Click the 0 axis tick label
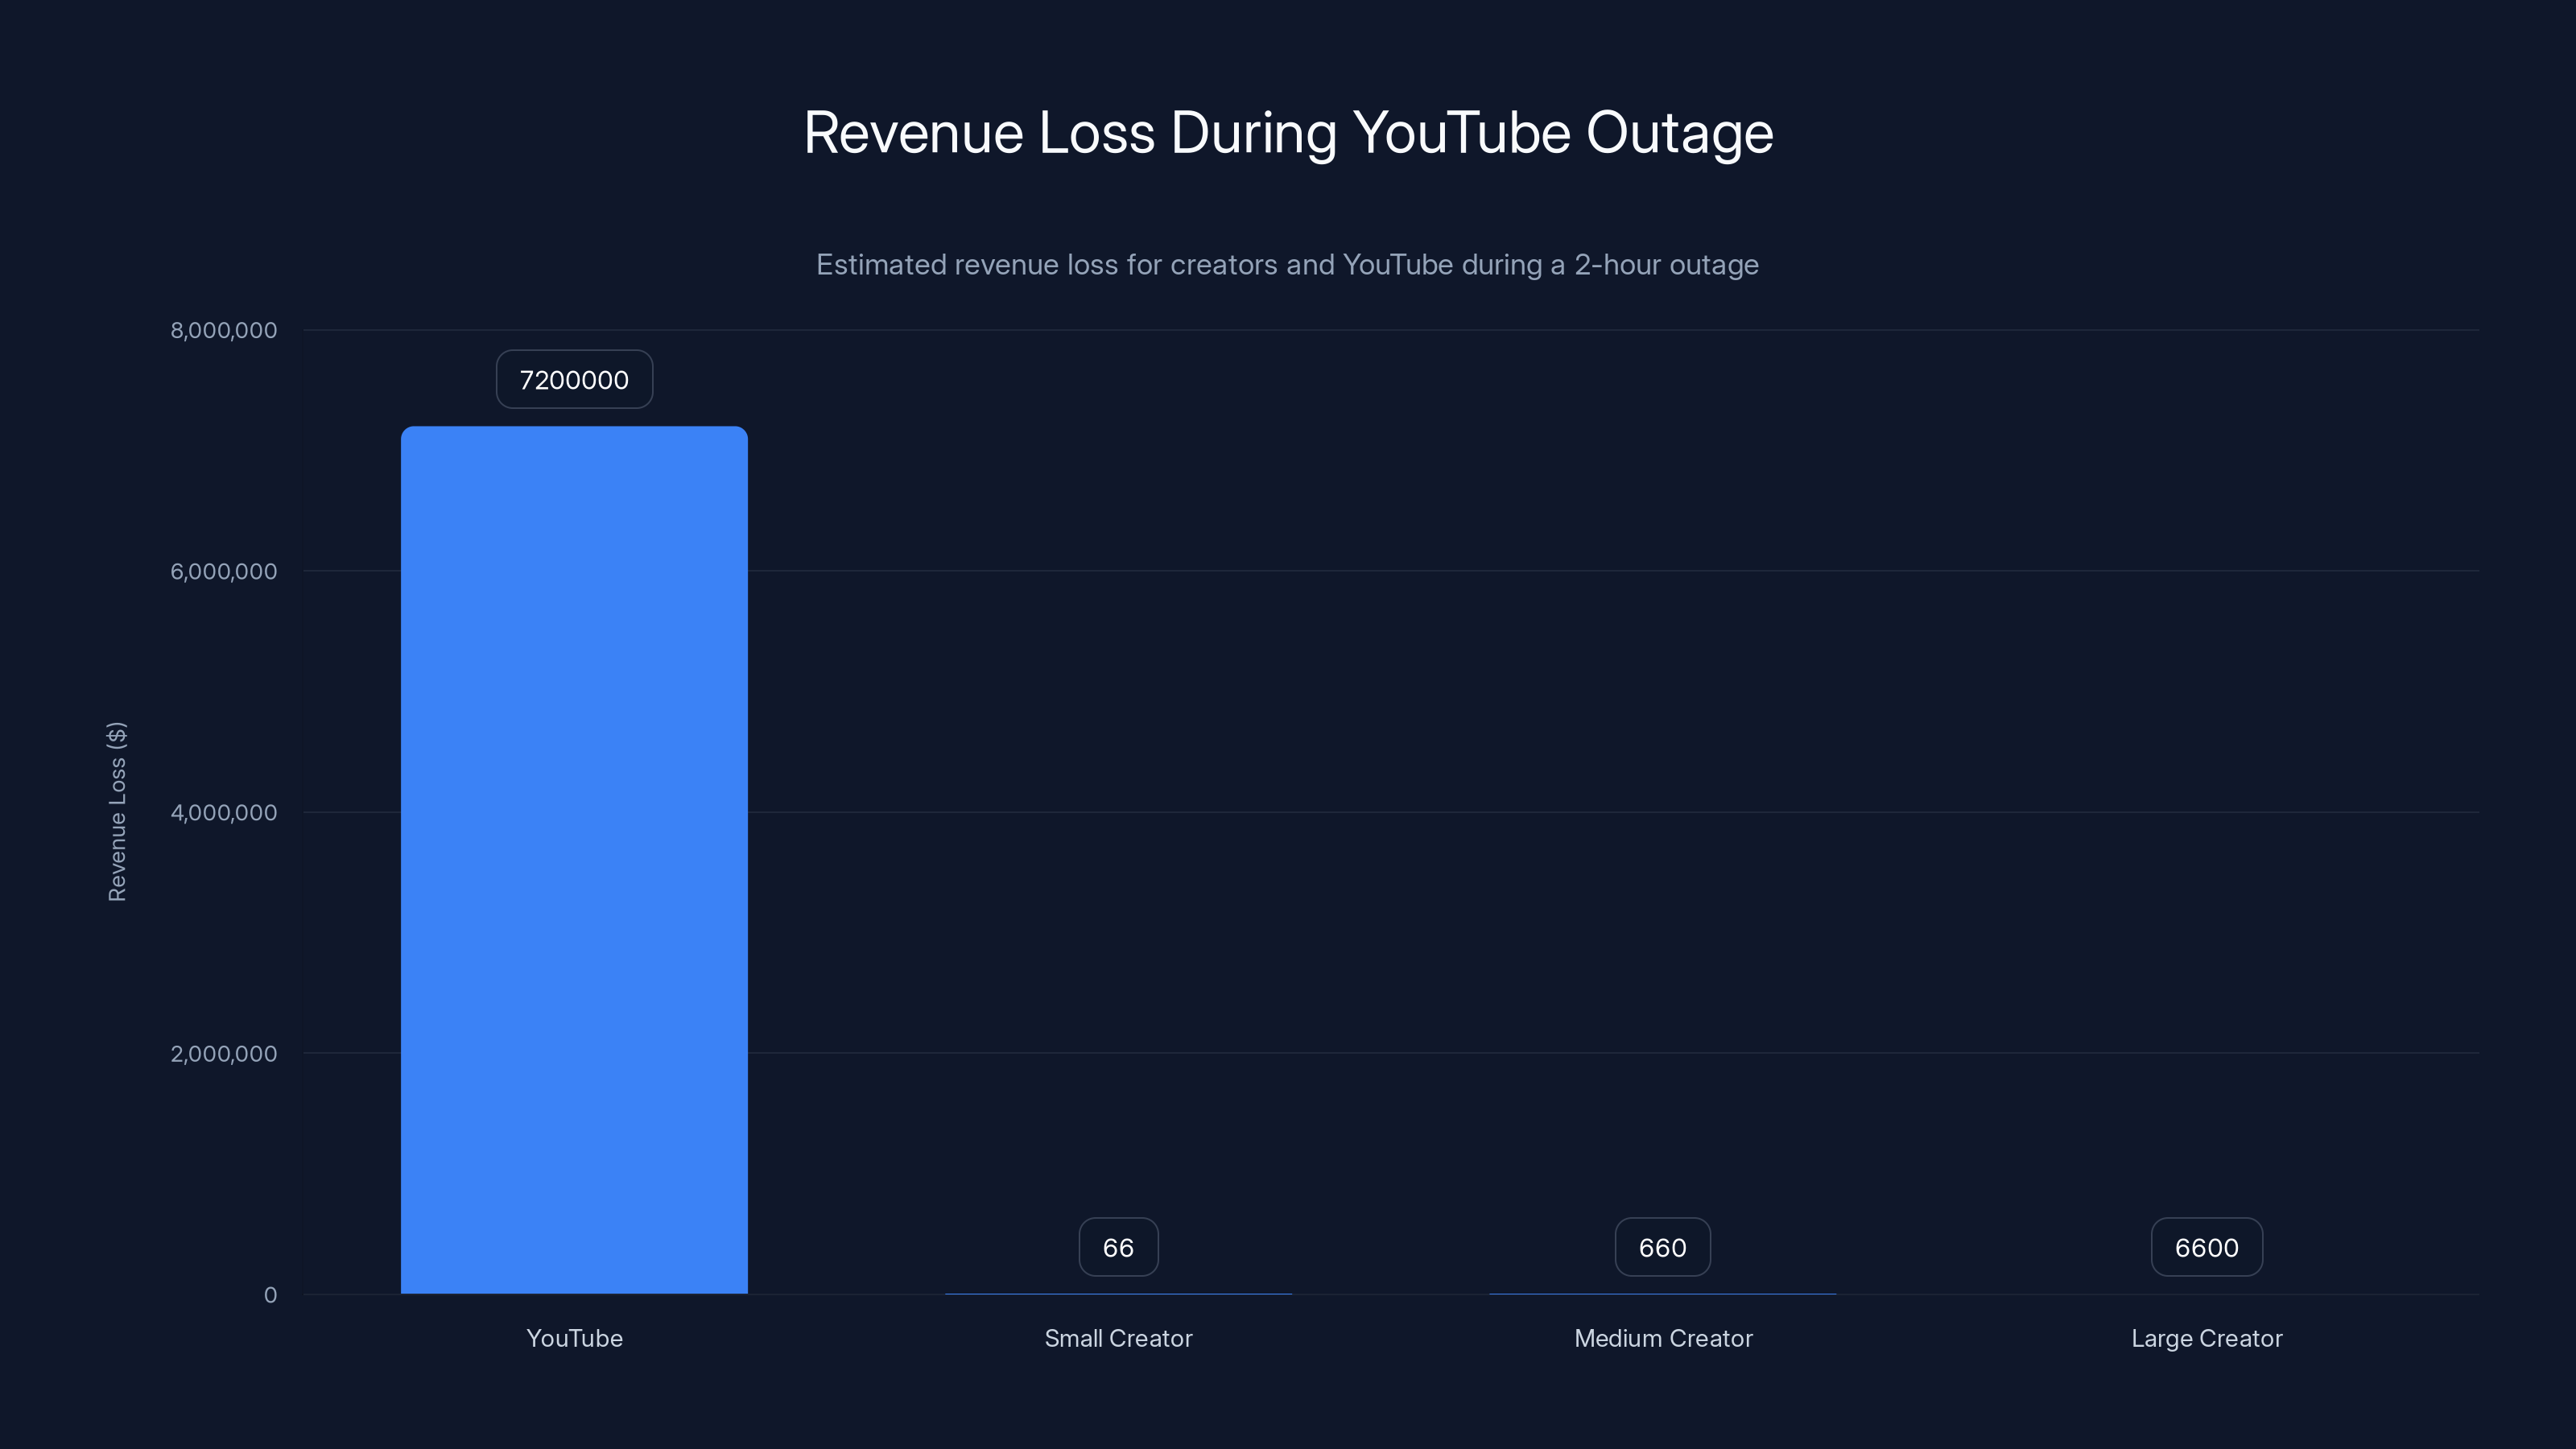The height and width of the screenshot is (1449, 2576). pos(270,1294)
